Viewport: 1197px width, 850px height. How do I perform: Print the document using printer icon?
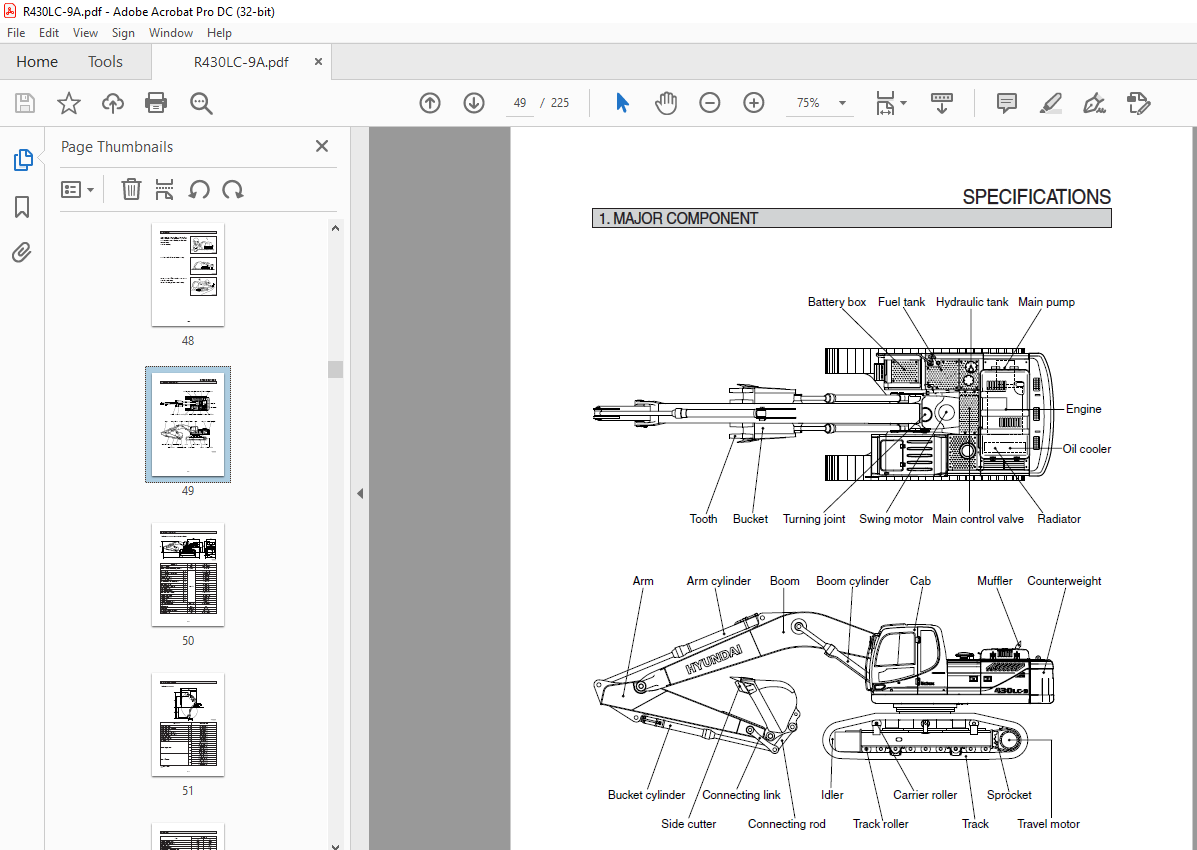[156, 103]
